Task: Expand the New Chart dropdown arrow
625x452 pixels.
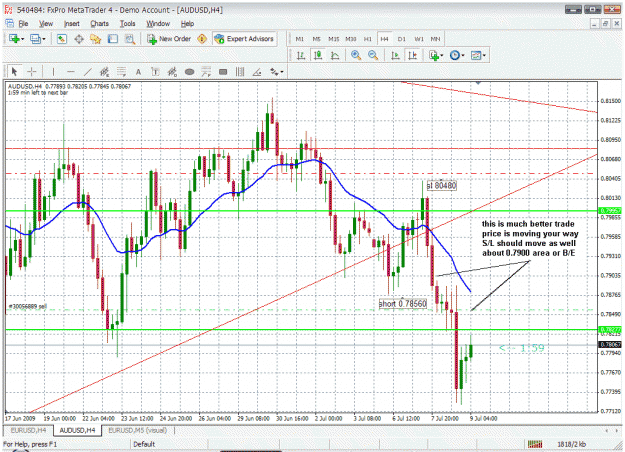Action: pyautogui.click(x=23, y=39)
